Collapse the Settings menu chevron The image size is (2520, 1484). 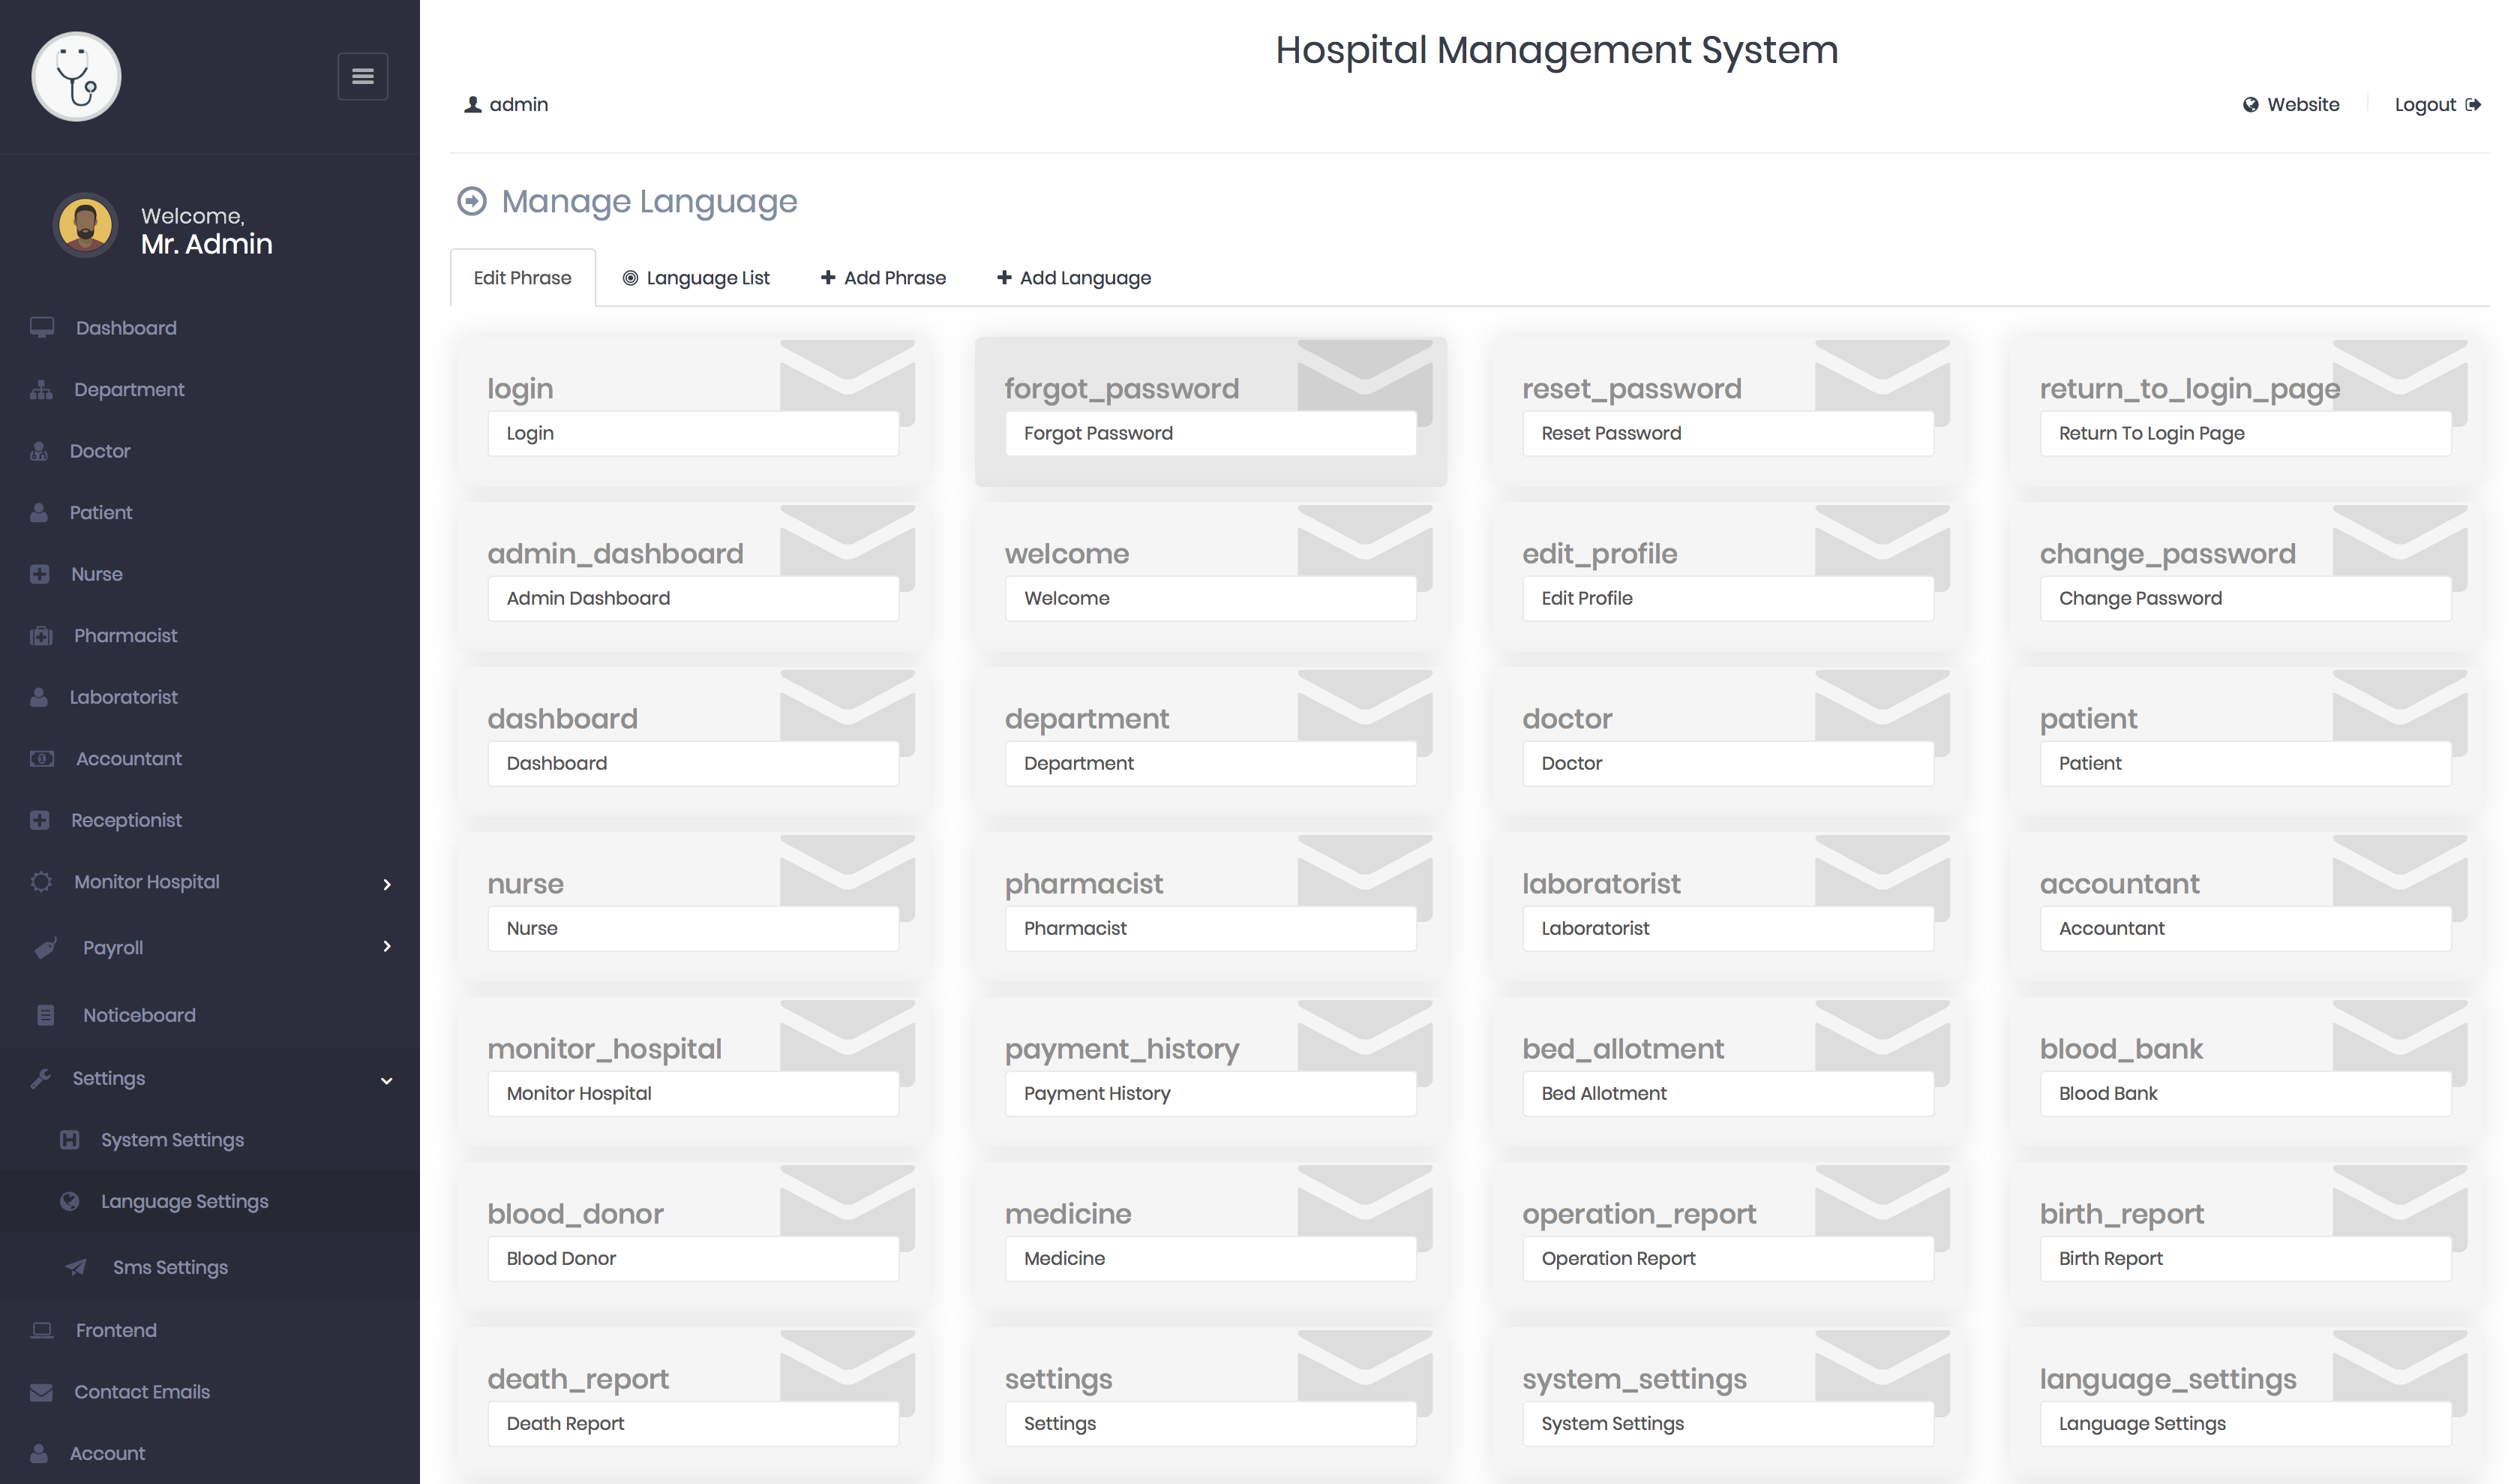[x=387, y=1081]
